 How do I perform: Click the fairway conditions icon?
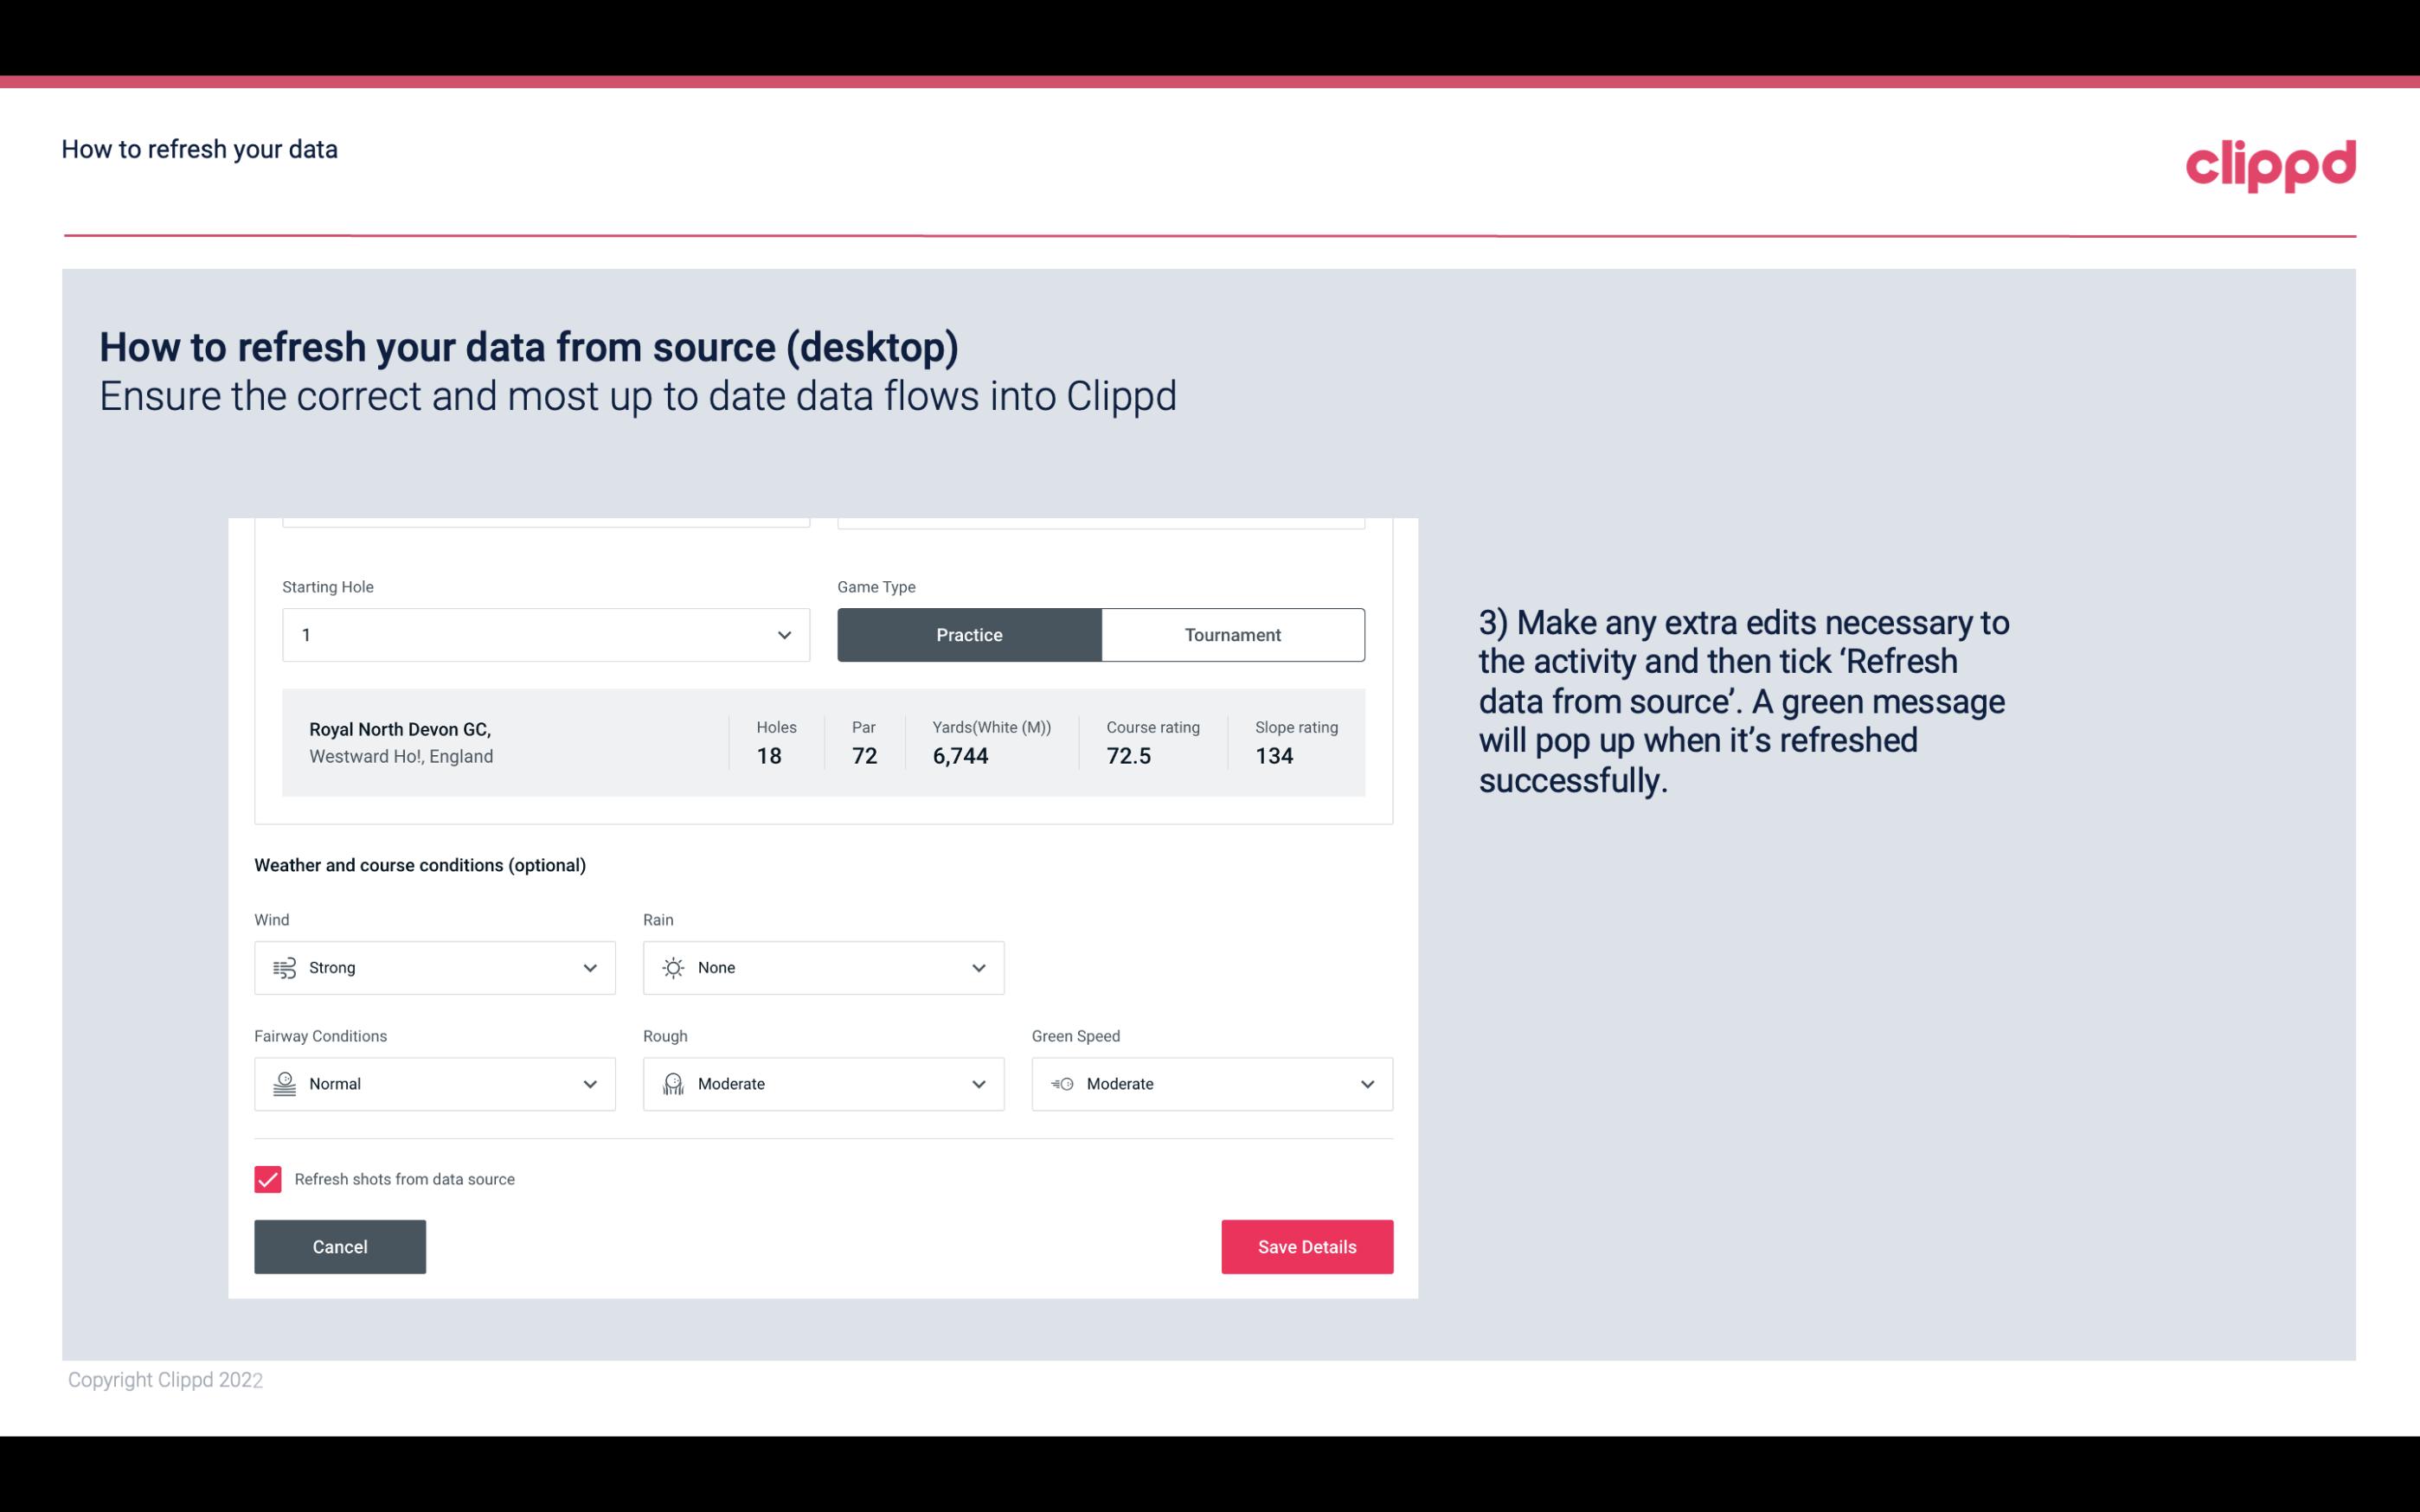coord(284,1084)
